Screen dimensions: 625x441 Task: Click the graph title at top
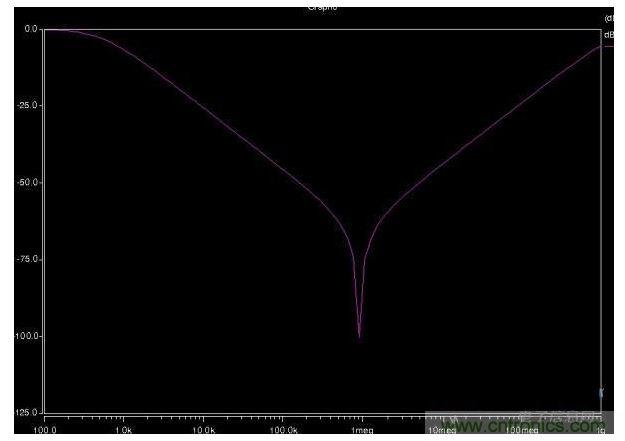[321, 5]
